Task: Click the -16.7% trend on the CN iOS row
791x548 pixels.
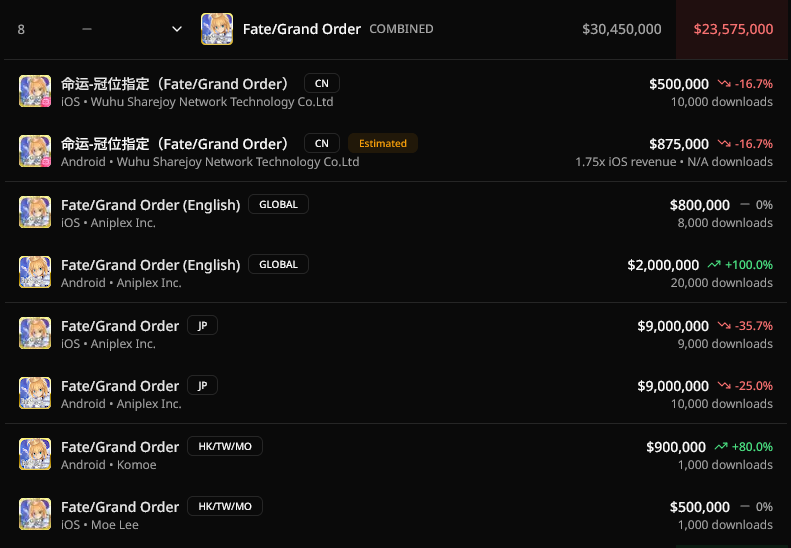Action: click(x=746, y=84)
